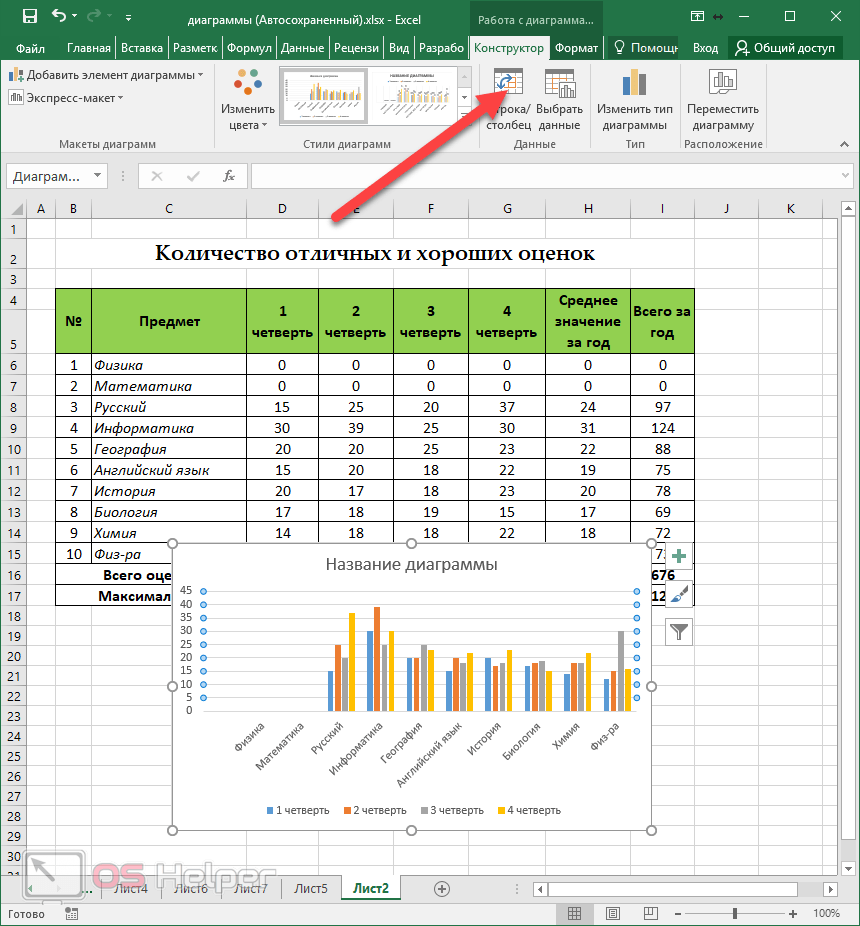Expand Add Chart Element dropdown
Screen dimensions: 860x926
(105, 75)
